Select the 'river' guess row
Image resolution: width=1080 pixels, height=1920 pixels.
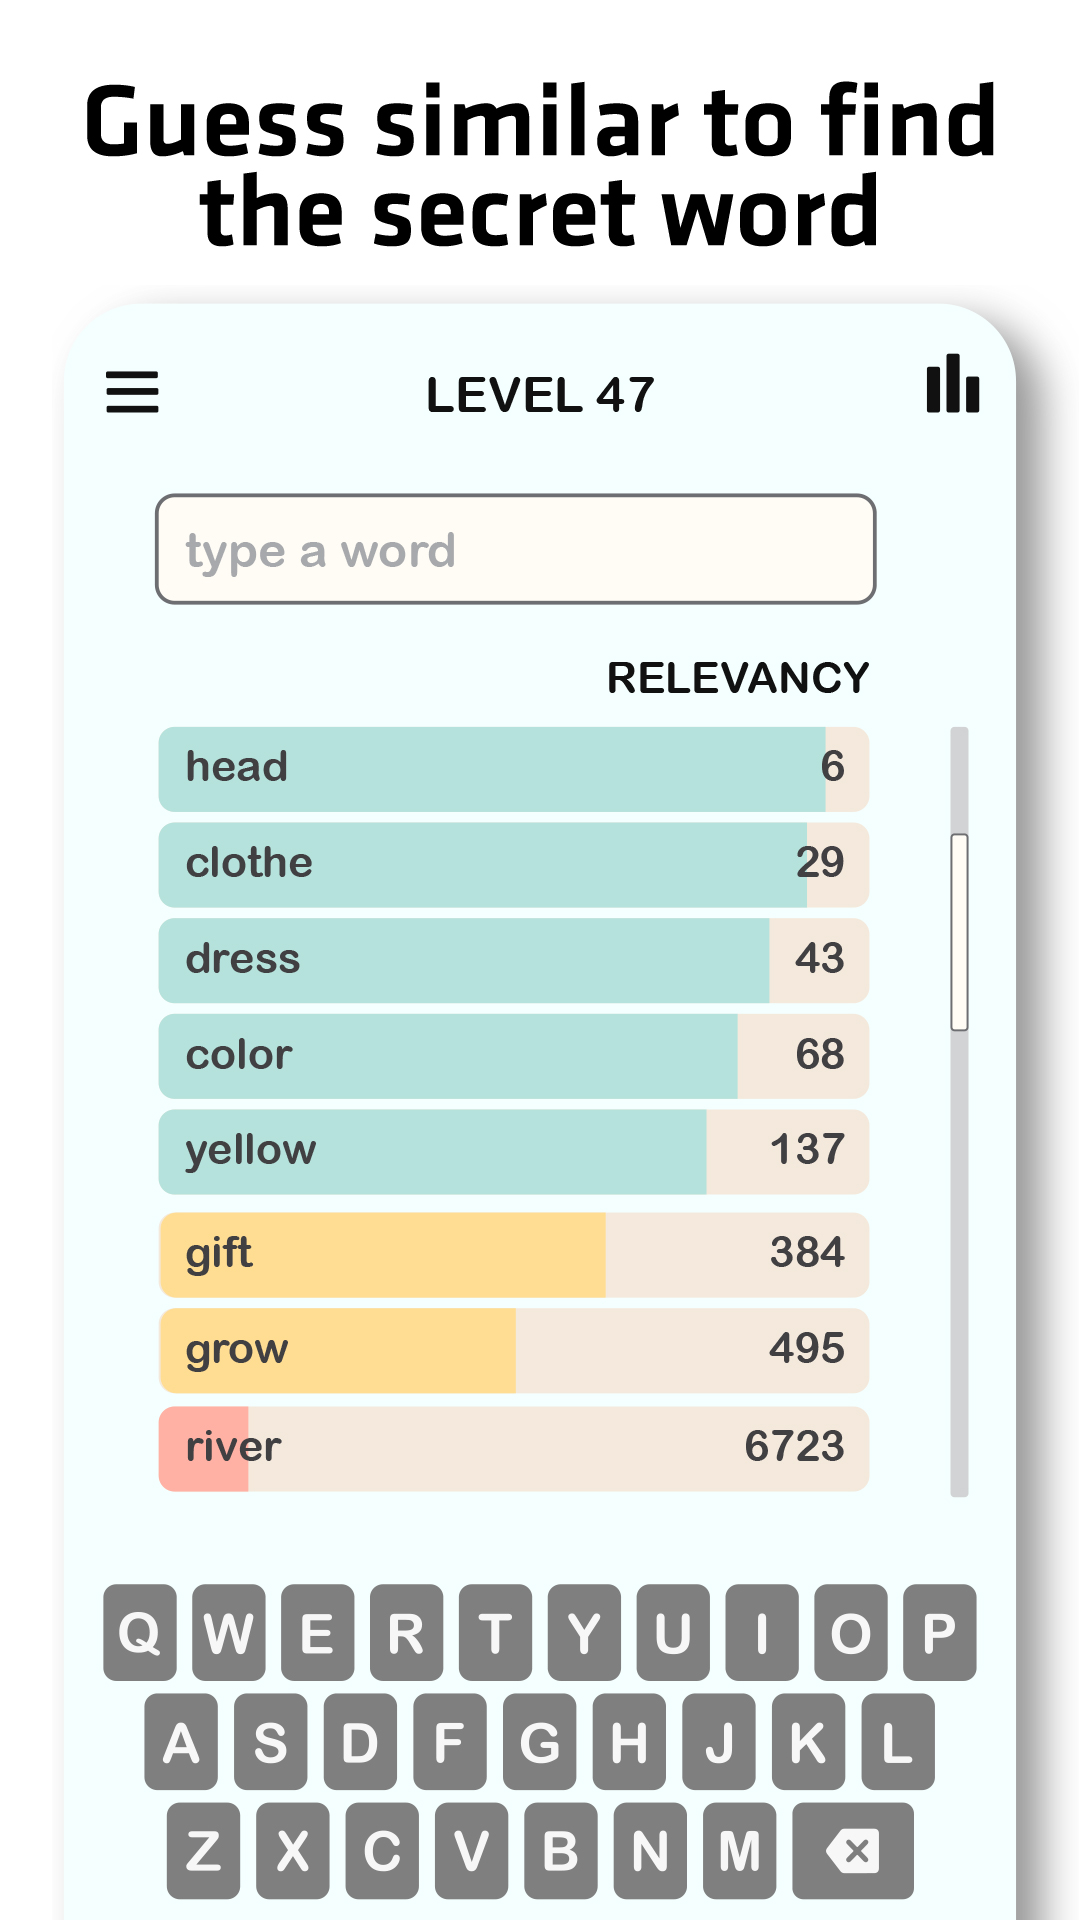tap(513, 1449)
